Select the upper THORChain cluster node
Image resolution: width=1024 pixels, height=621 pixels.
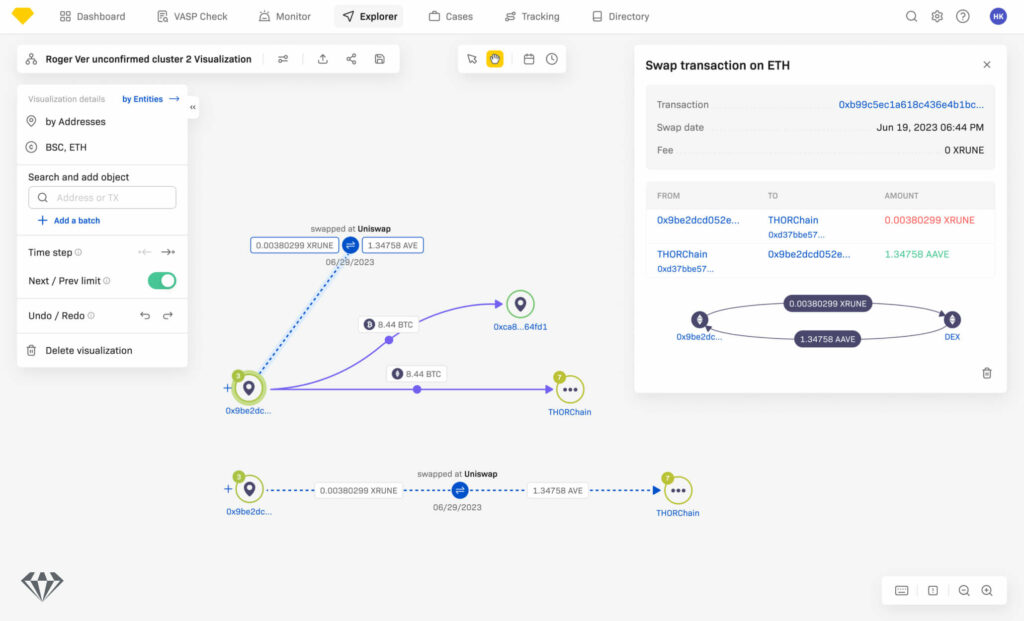point(570,390)
